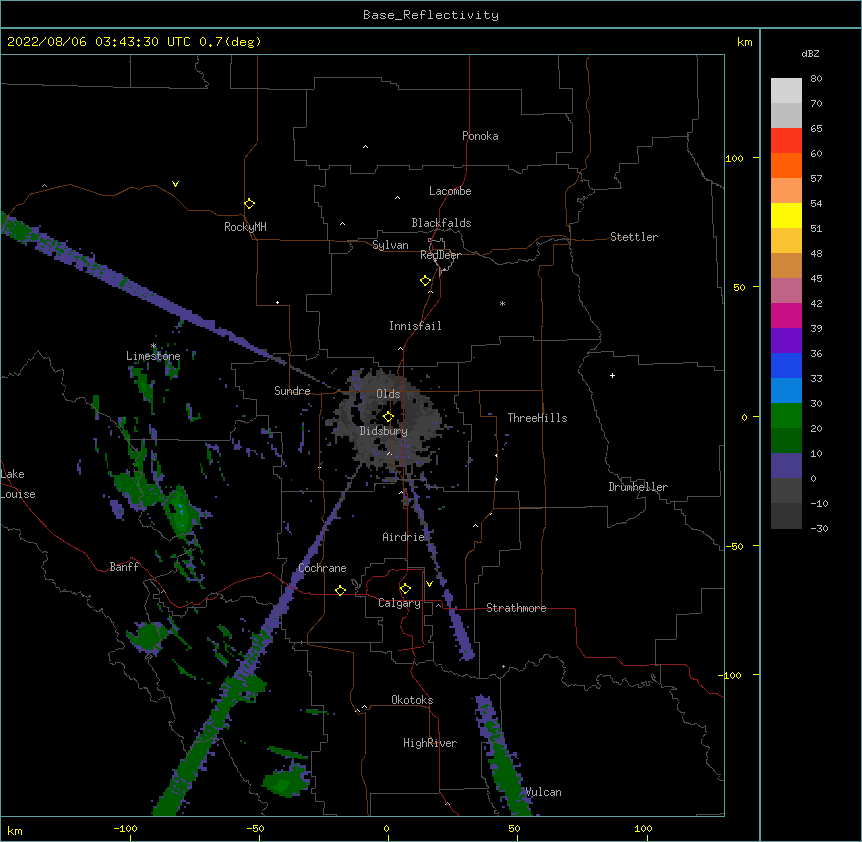Click the Okotoks label
This screenshot has height=842, width=862.
[412, 700]
